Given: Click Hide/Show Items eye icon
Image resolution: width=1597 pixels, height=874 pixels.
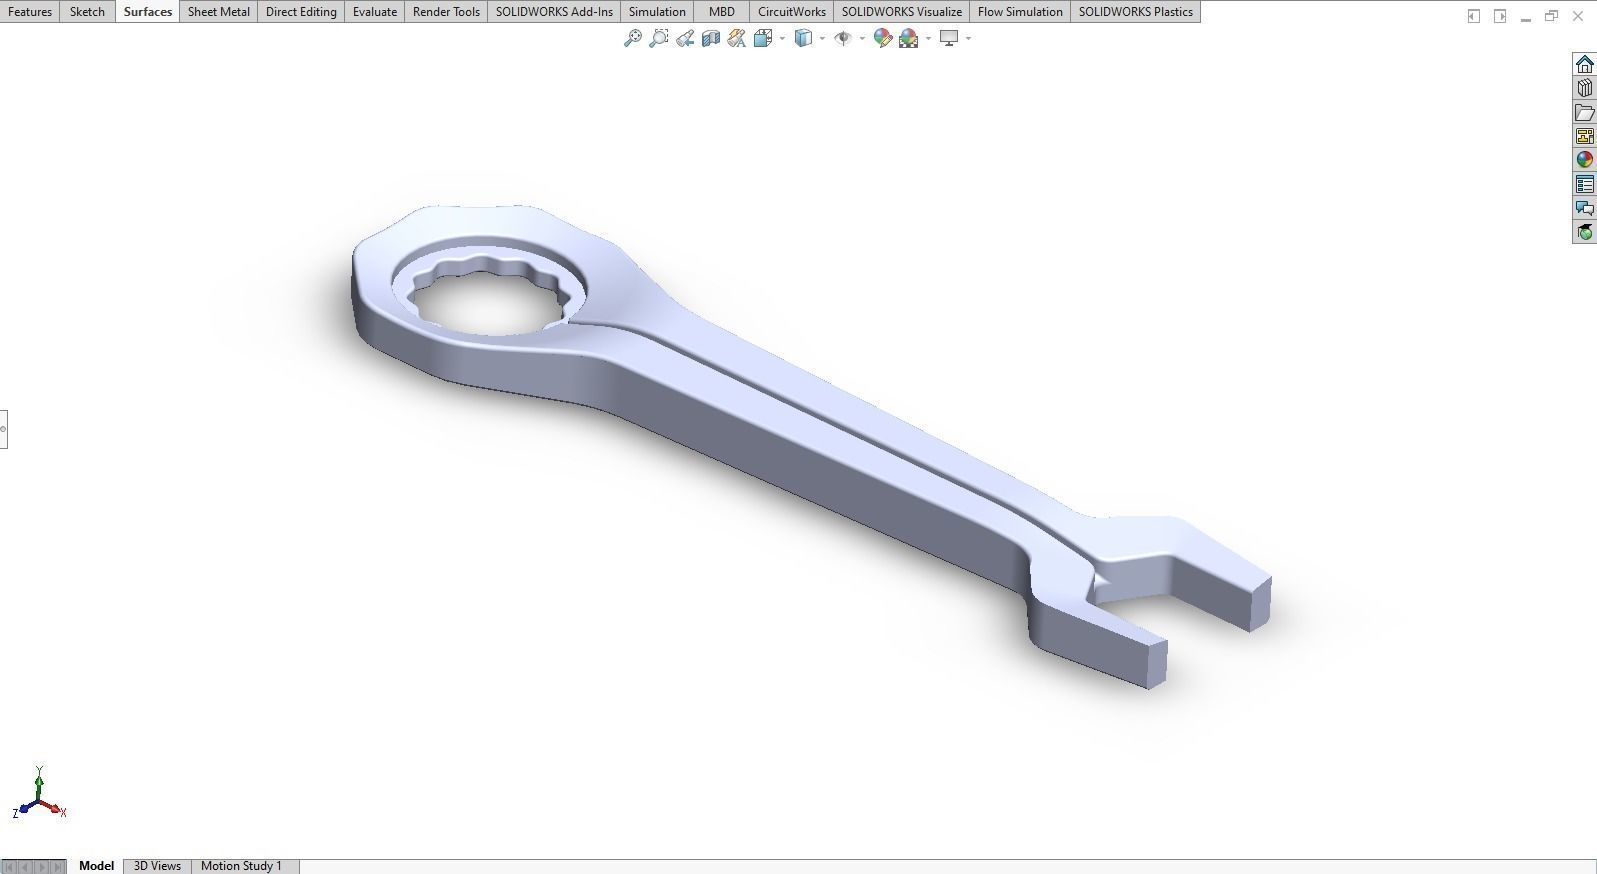Looking at the screenshot, I should (843, 38).
